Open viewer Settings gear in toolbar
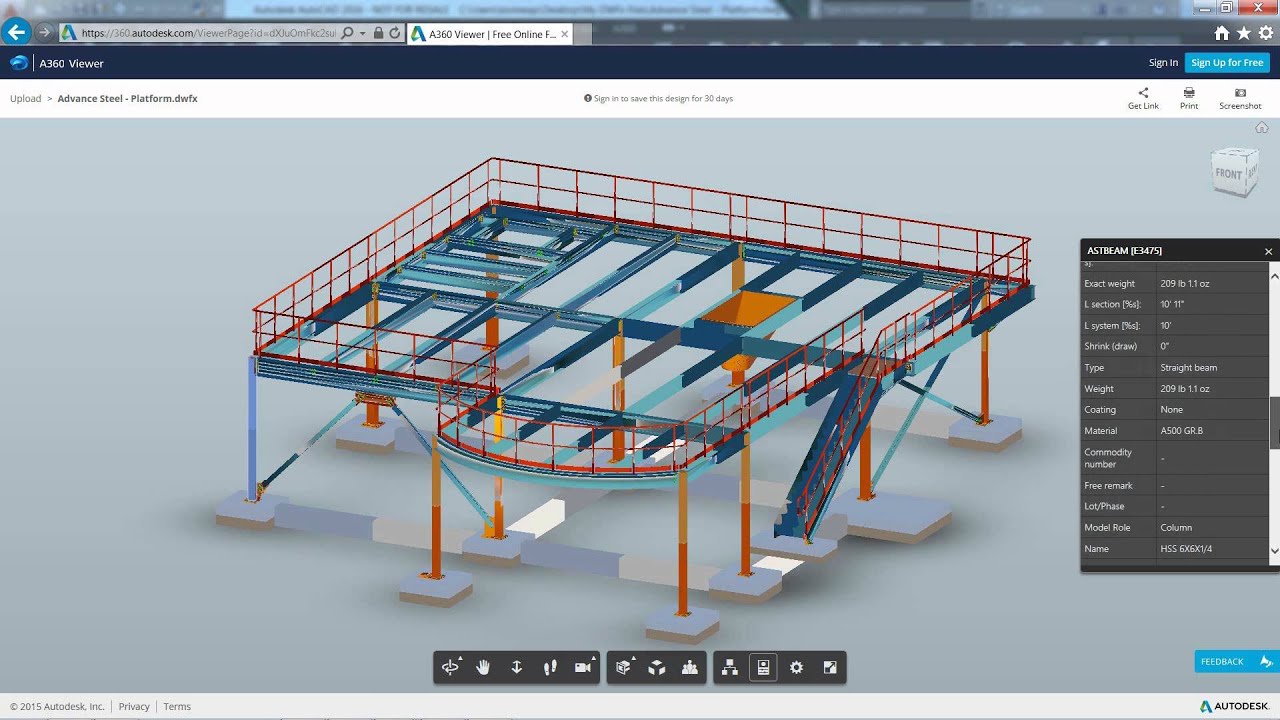The image size is (1280, 720). click(796, 667)
